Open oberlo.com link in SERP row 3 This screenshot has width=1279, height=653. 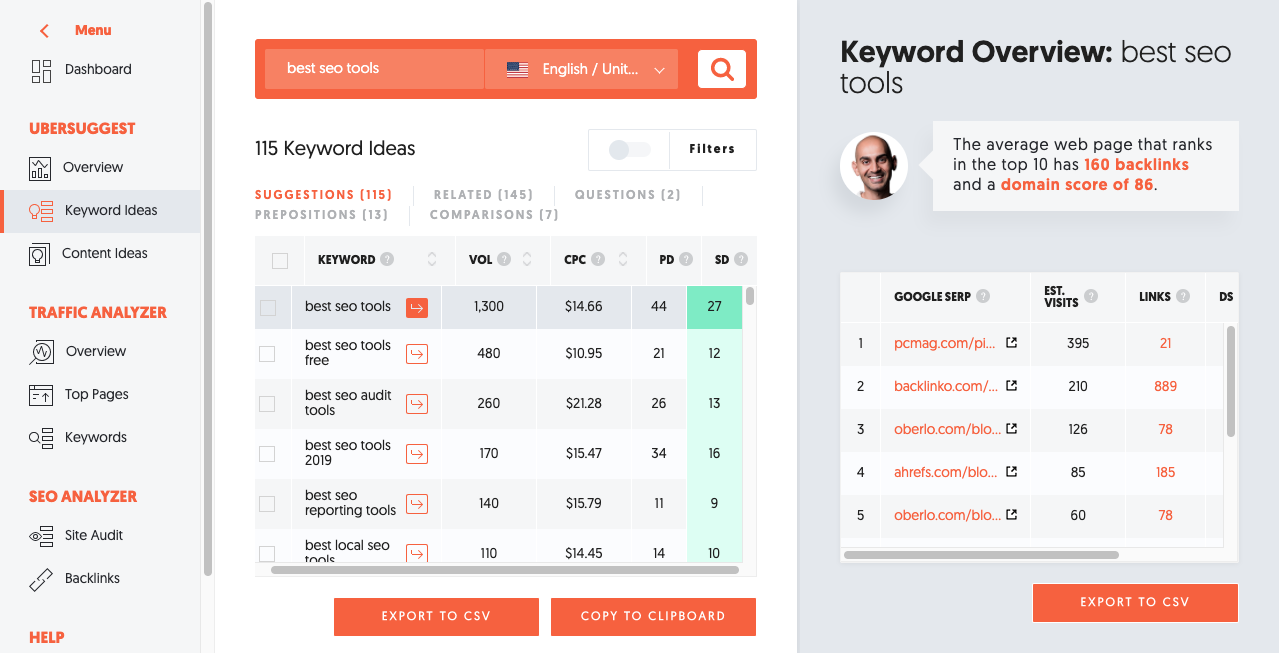point(947,429)
